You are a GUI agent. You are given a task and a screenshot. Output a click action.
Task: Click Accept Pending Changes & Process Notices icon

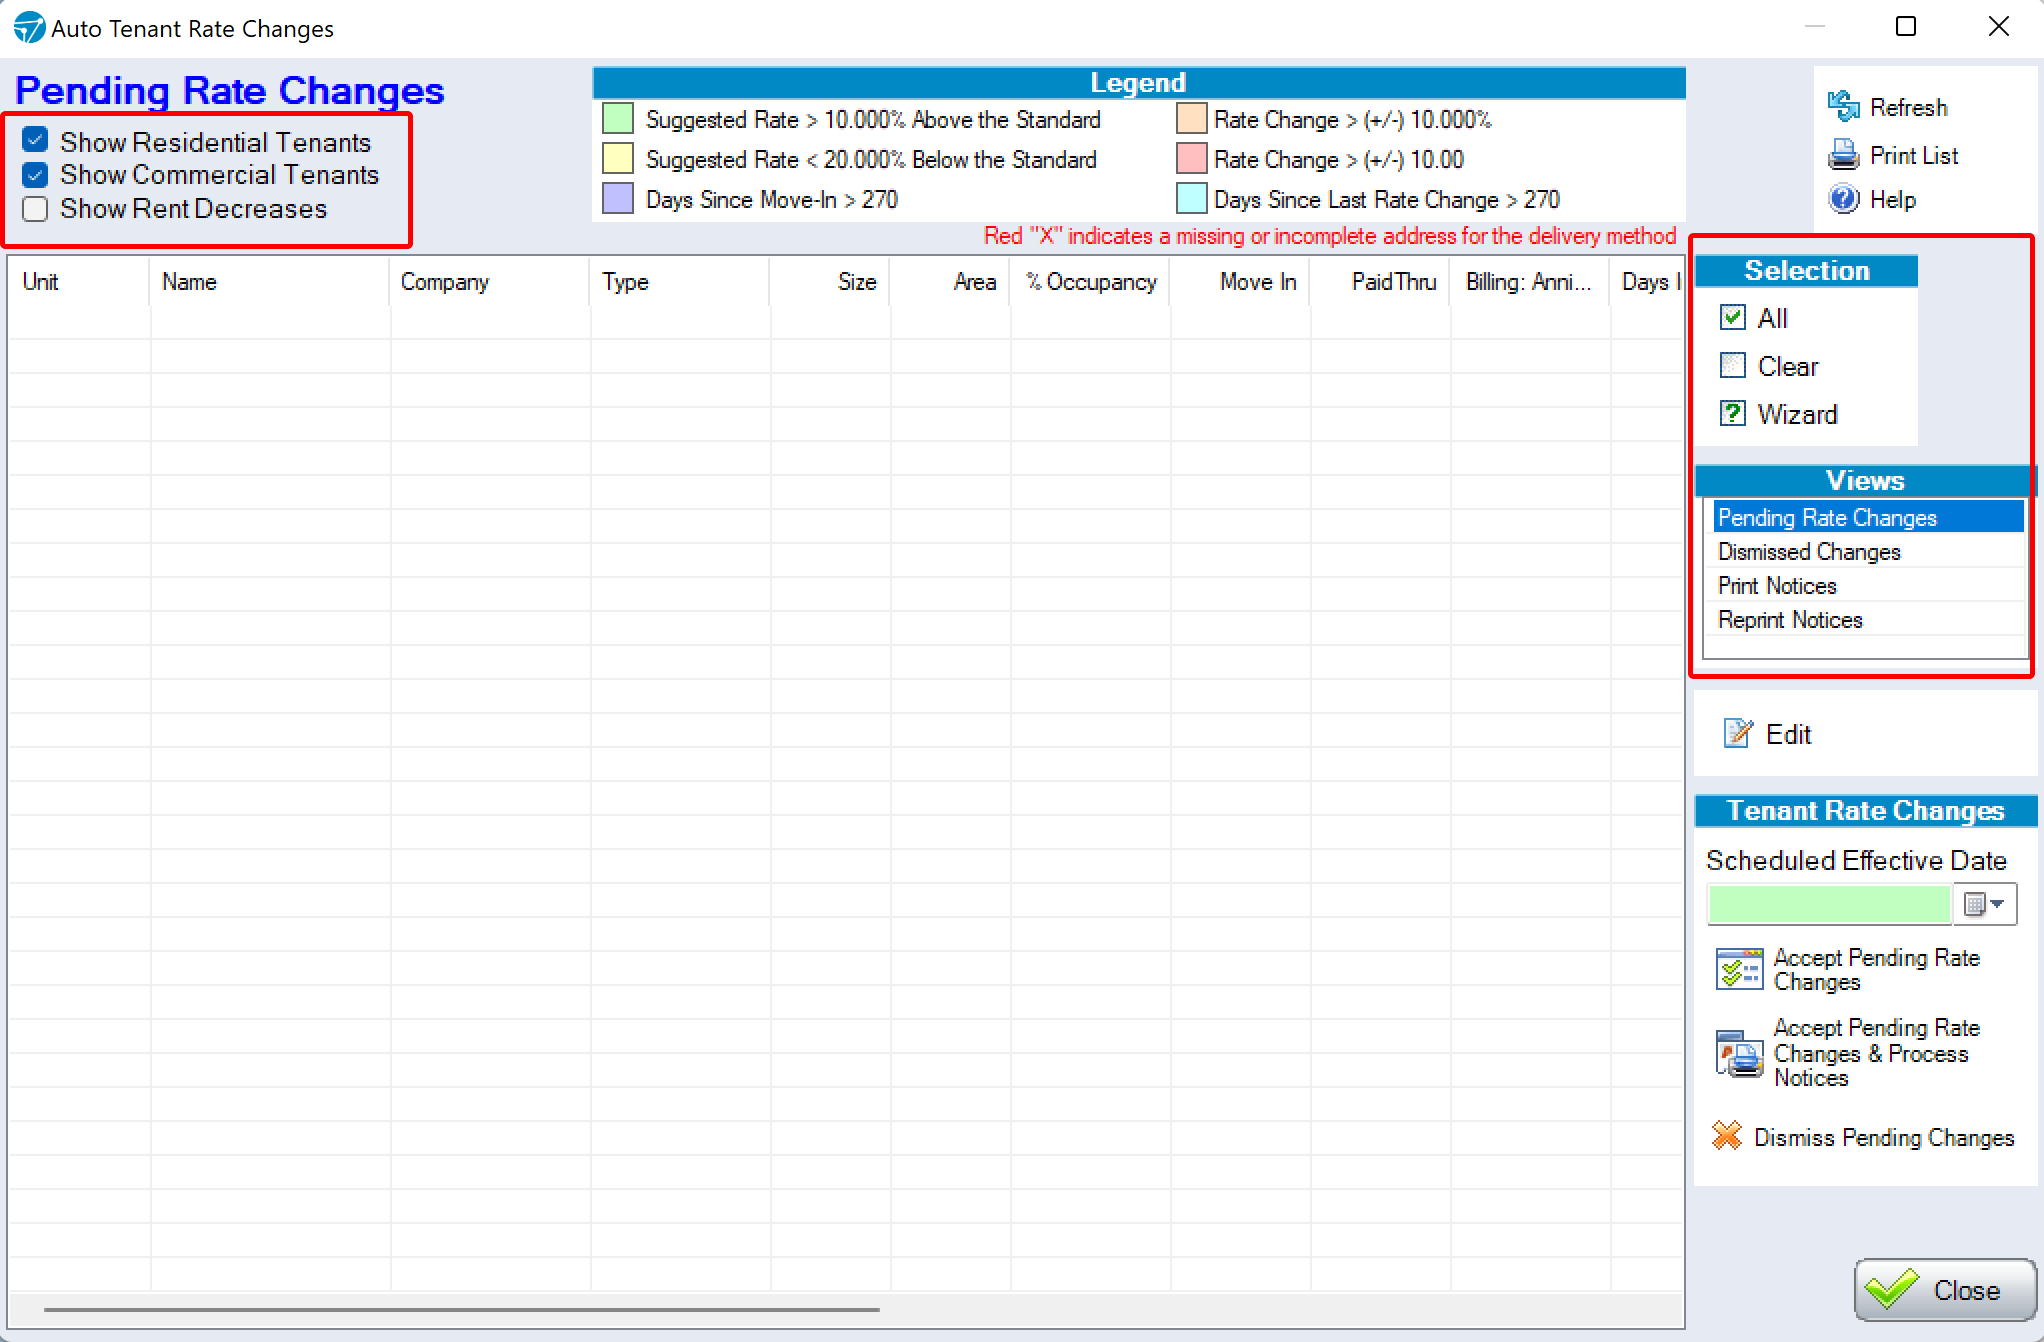[1740, 1053]
